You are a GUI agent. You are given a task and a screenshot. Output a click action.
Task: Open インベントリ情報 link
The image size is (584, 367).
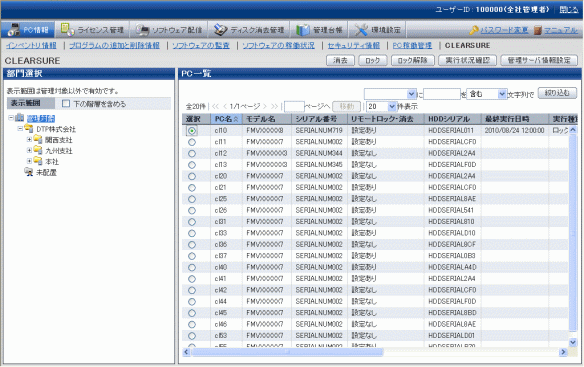coord(31,45)
